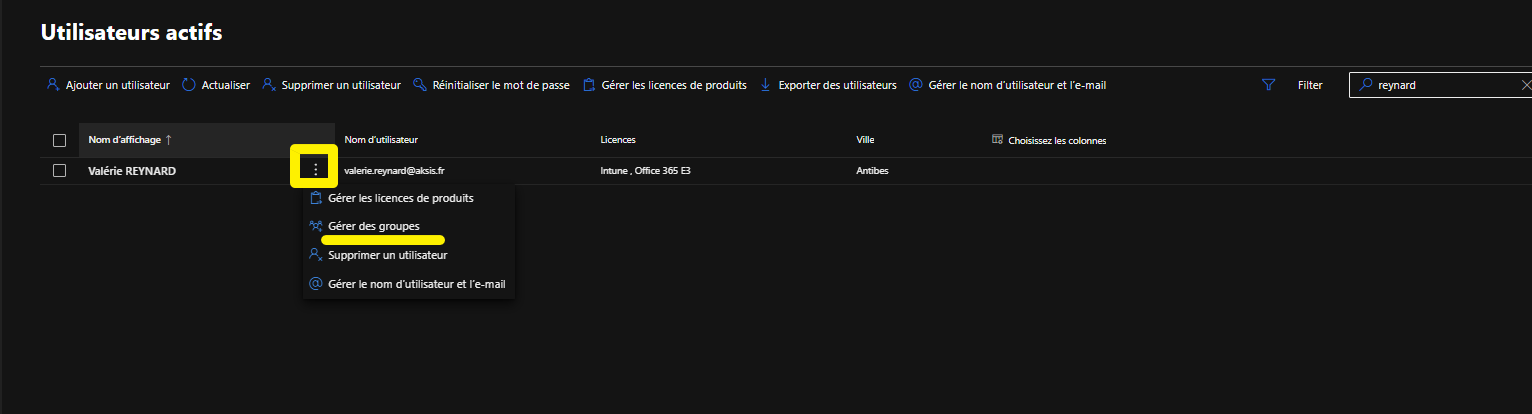The width and height of the screenshot is (1532, 414).
Task: Tick the select-all checkbox in the header row
Action: pyautogui.click(x=59, y=140)
